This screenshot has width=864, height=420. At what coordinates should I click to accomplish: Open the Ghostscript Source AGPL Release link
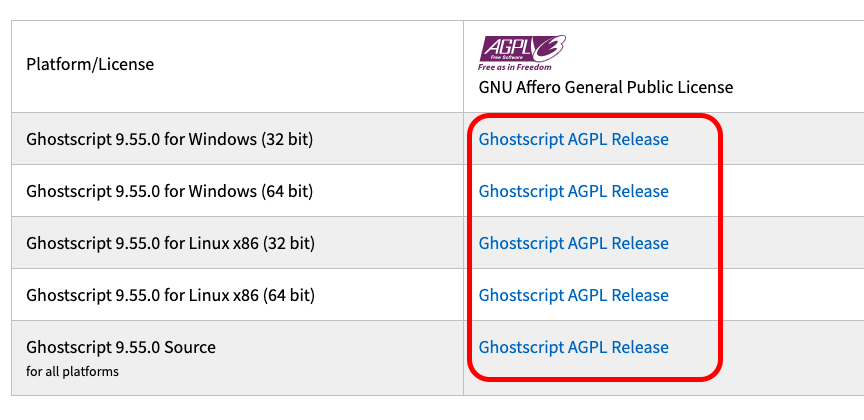574,347
